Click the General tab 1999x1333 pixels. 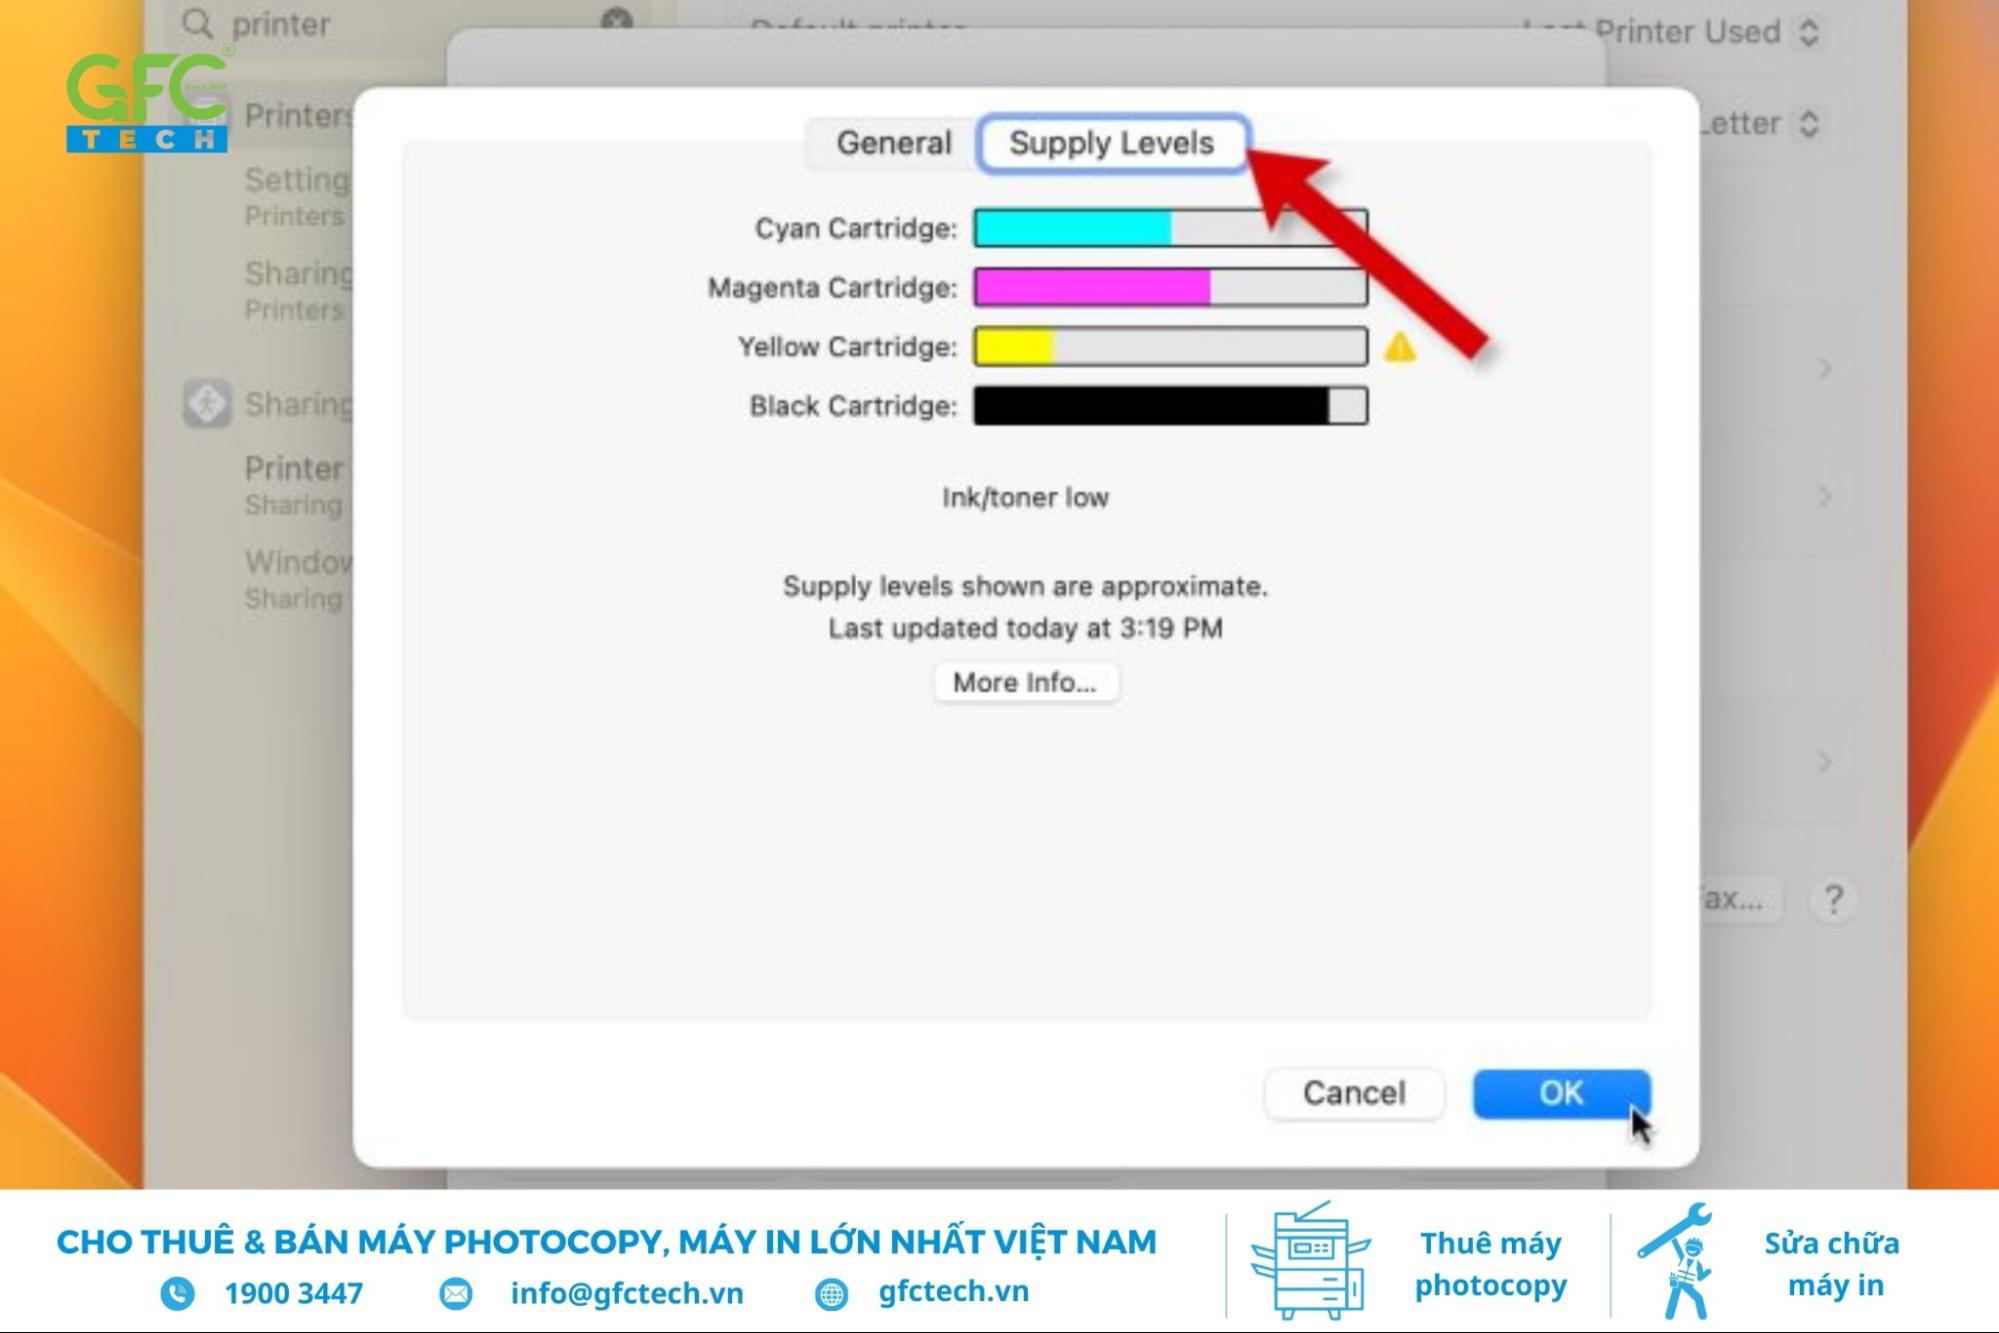click(x=892, y=141)
